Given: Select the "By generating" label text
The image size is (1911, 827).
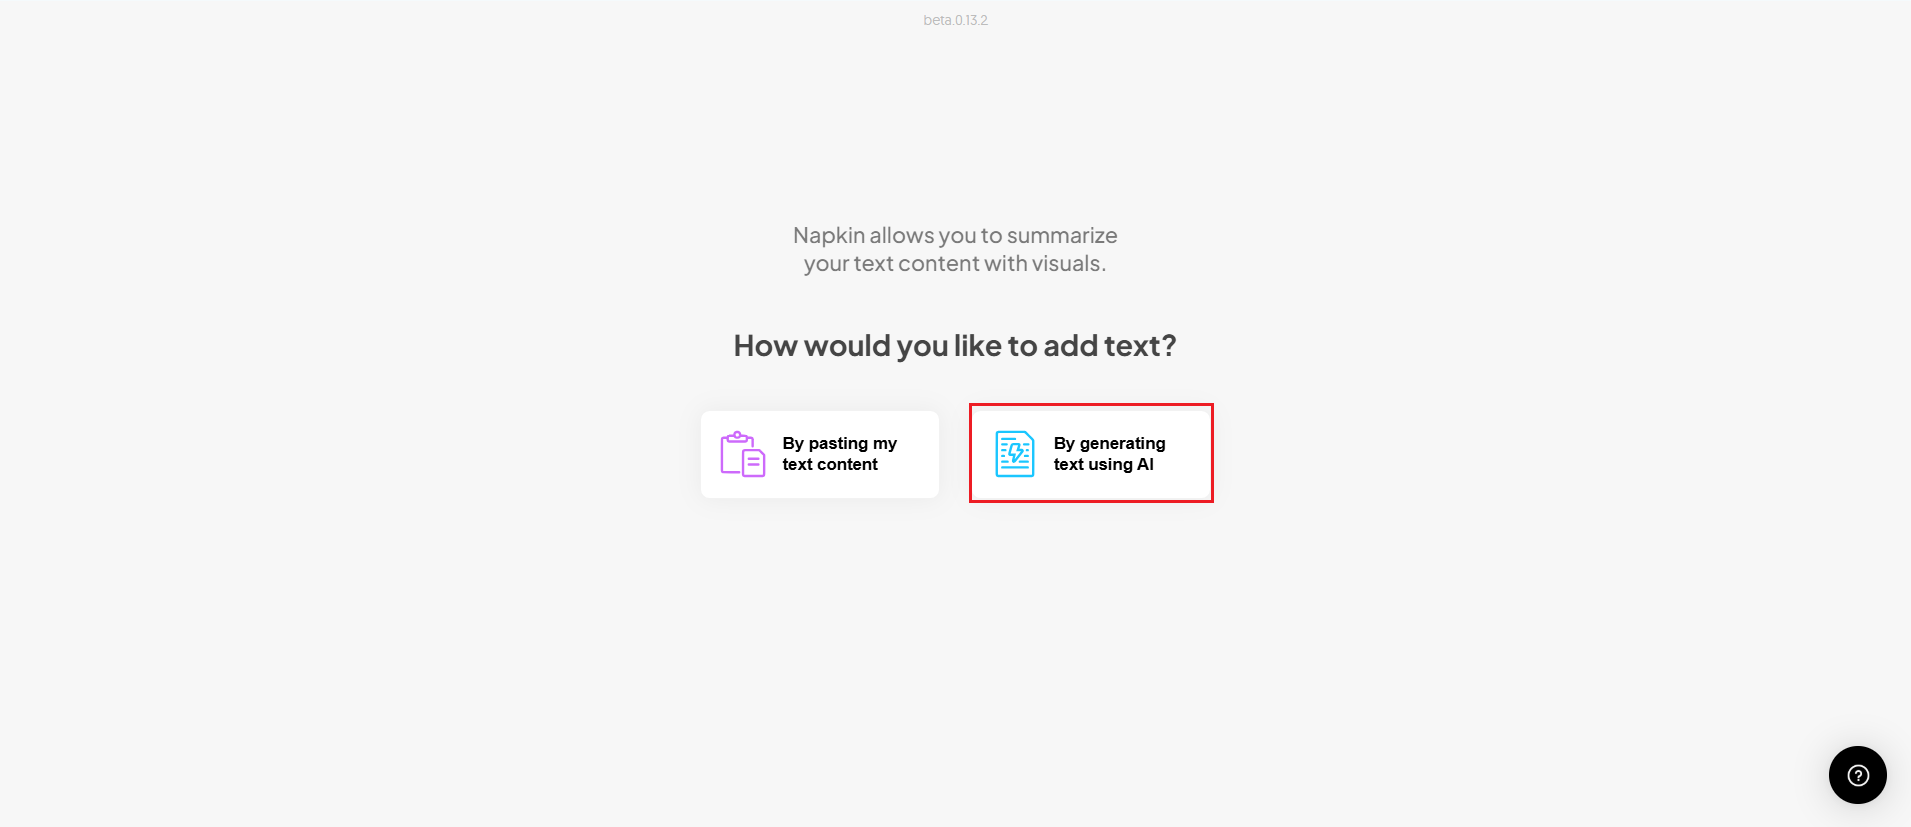Looking at the screenshot, I should point(1109,443).
